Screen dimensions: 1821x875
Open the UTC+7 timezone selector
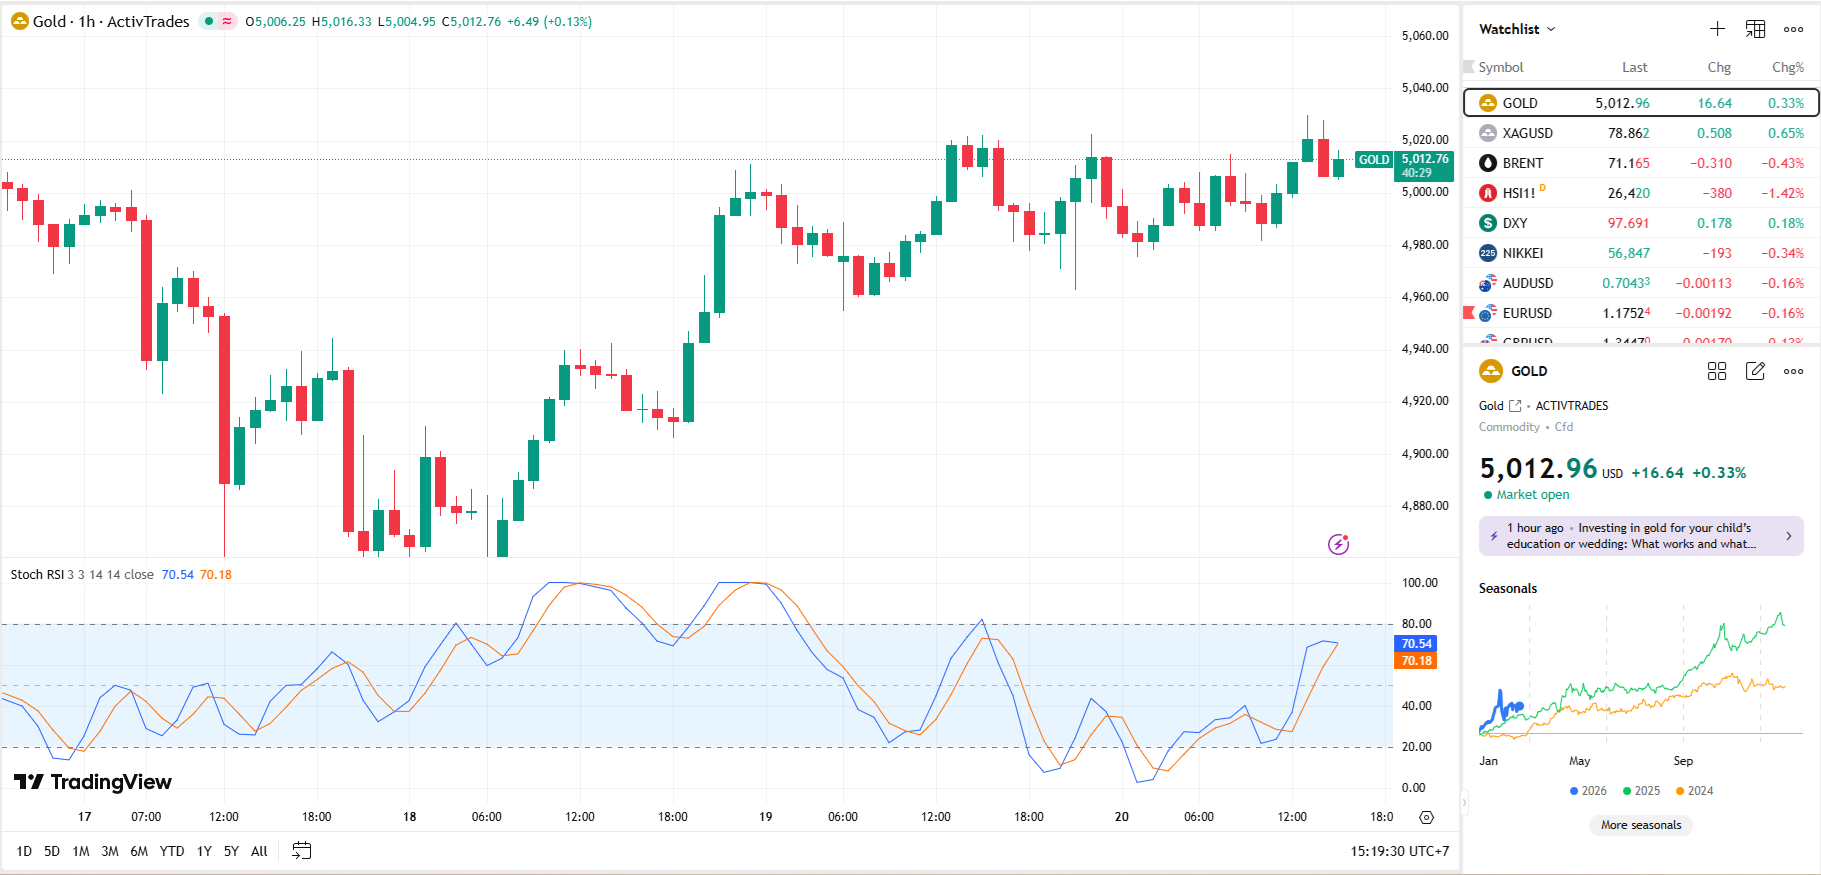click(1399, 851)
